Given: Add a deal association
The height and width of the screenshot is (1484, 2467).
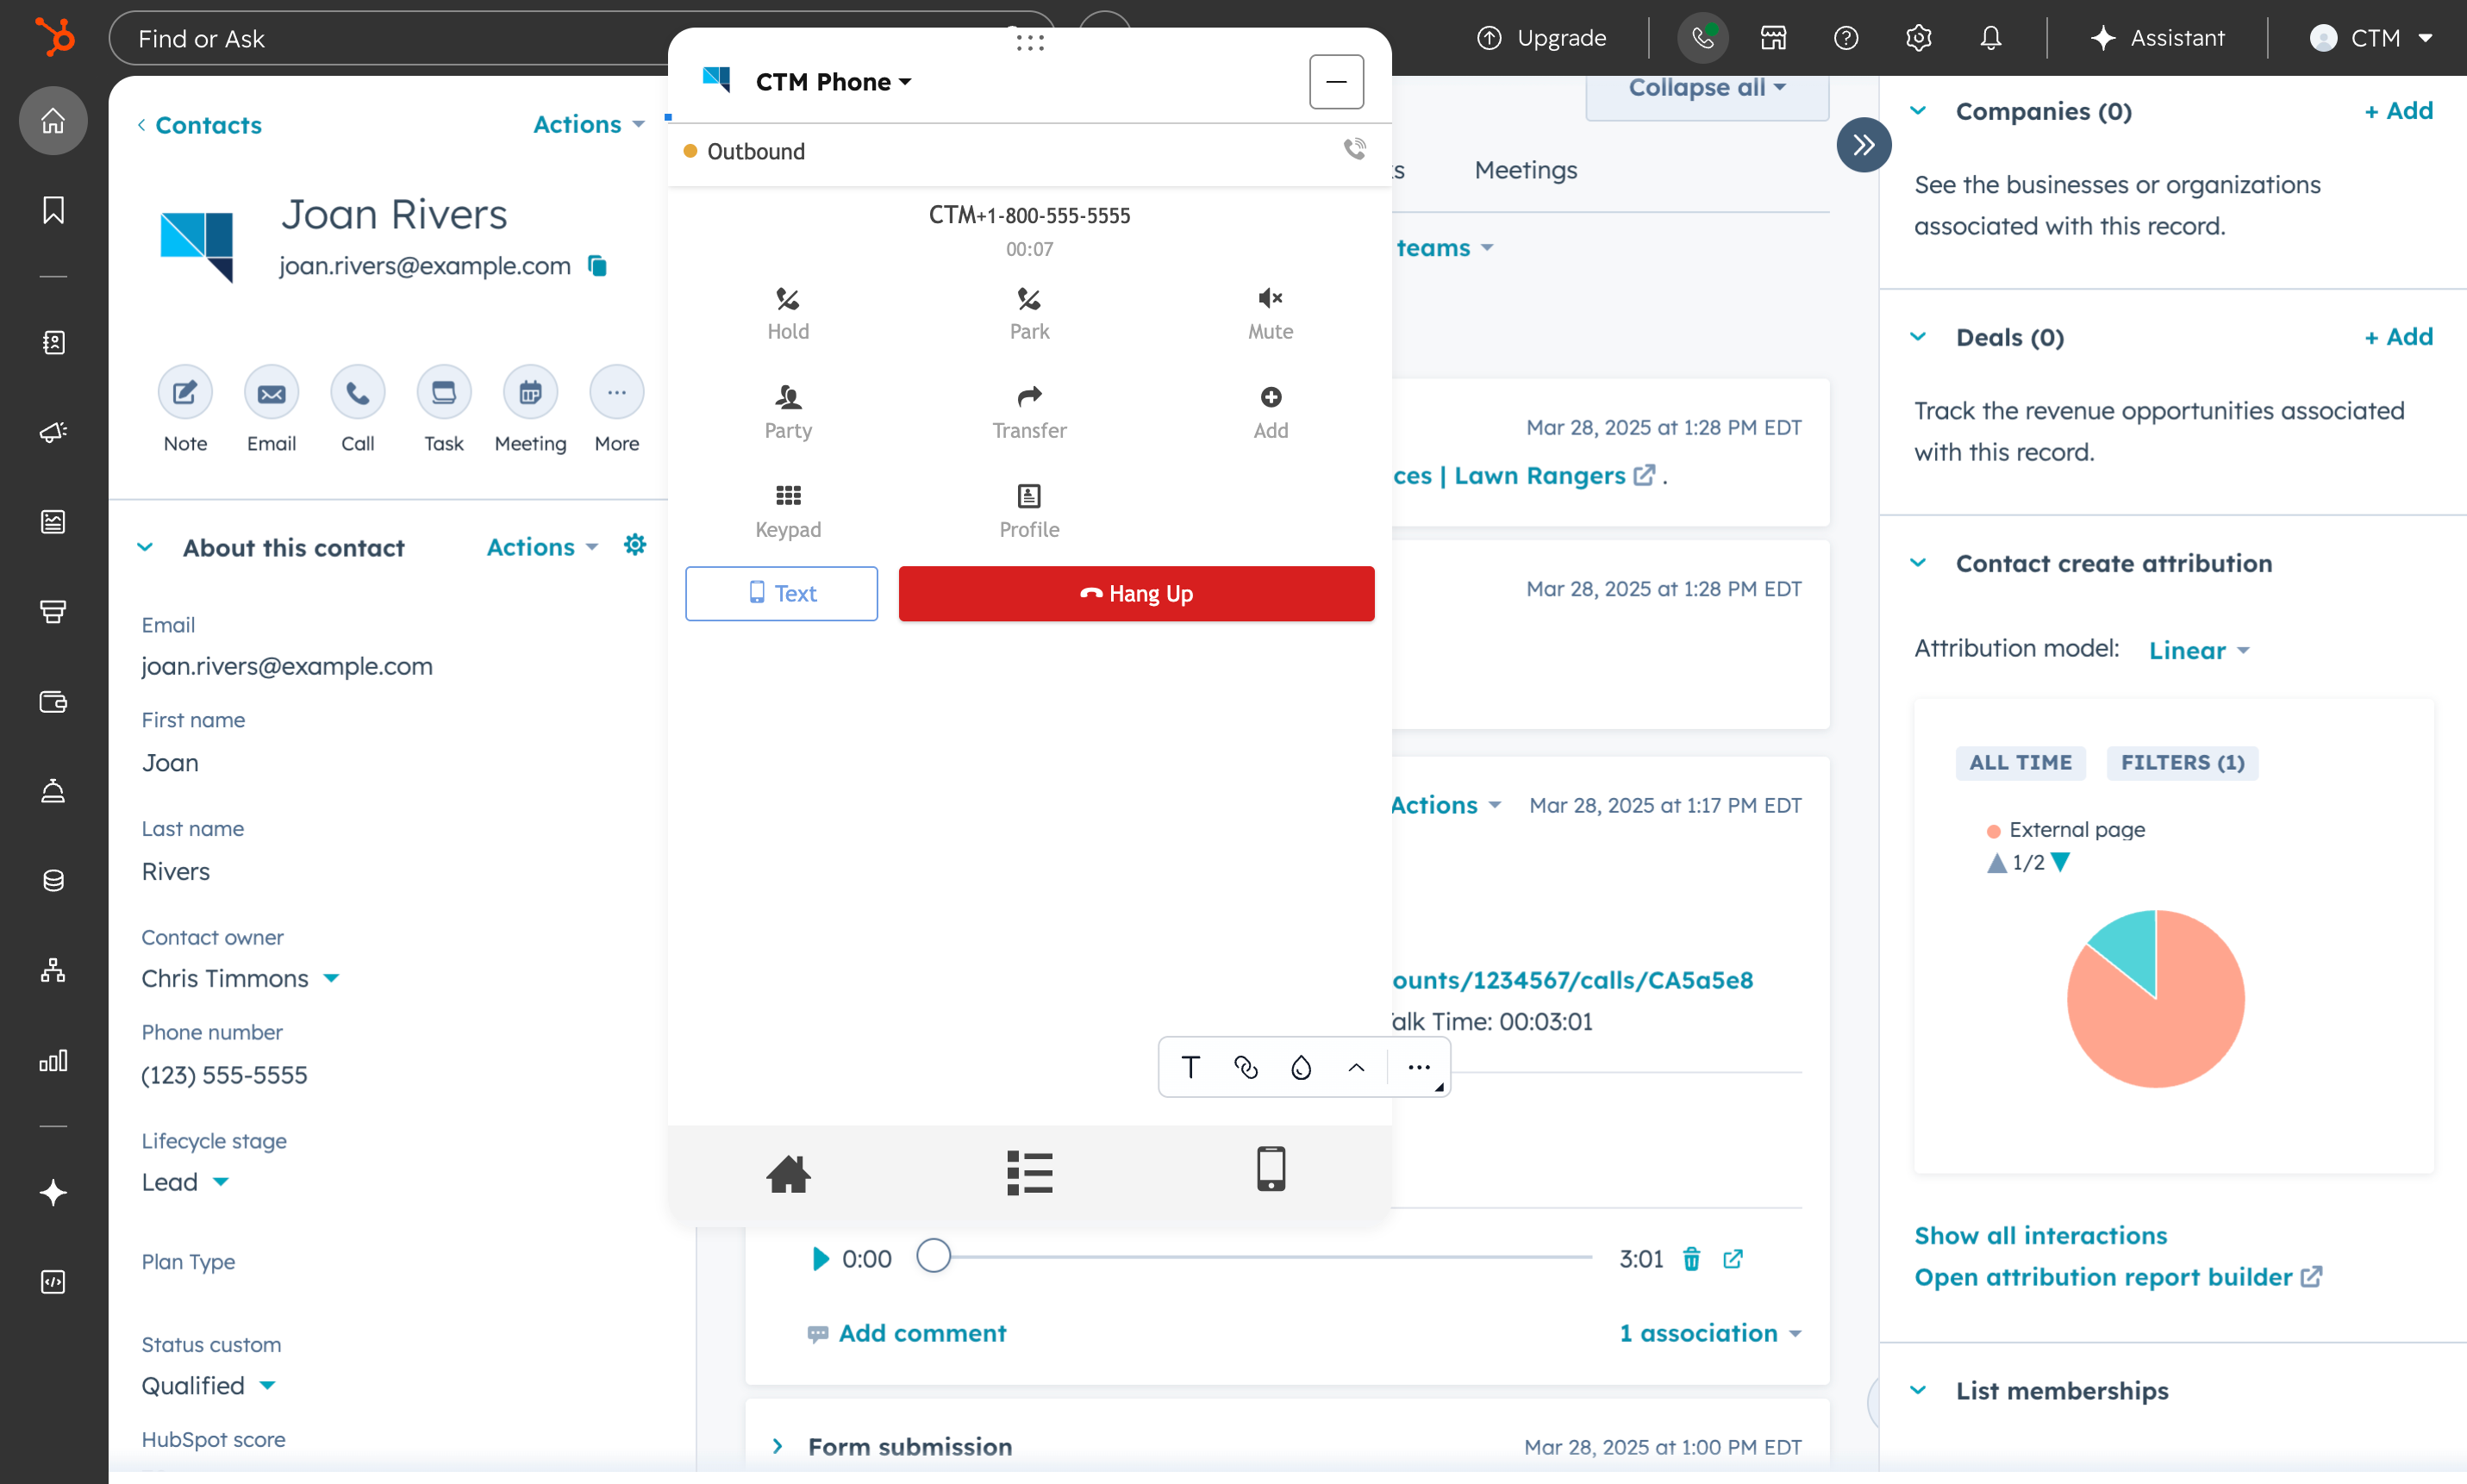Looking at the screenshot, I should [x=2397, y=337].
